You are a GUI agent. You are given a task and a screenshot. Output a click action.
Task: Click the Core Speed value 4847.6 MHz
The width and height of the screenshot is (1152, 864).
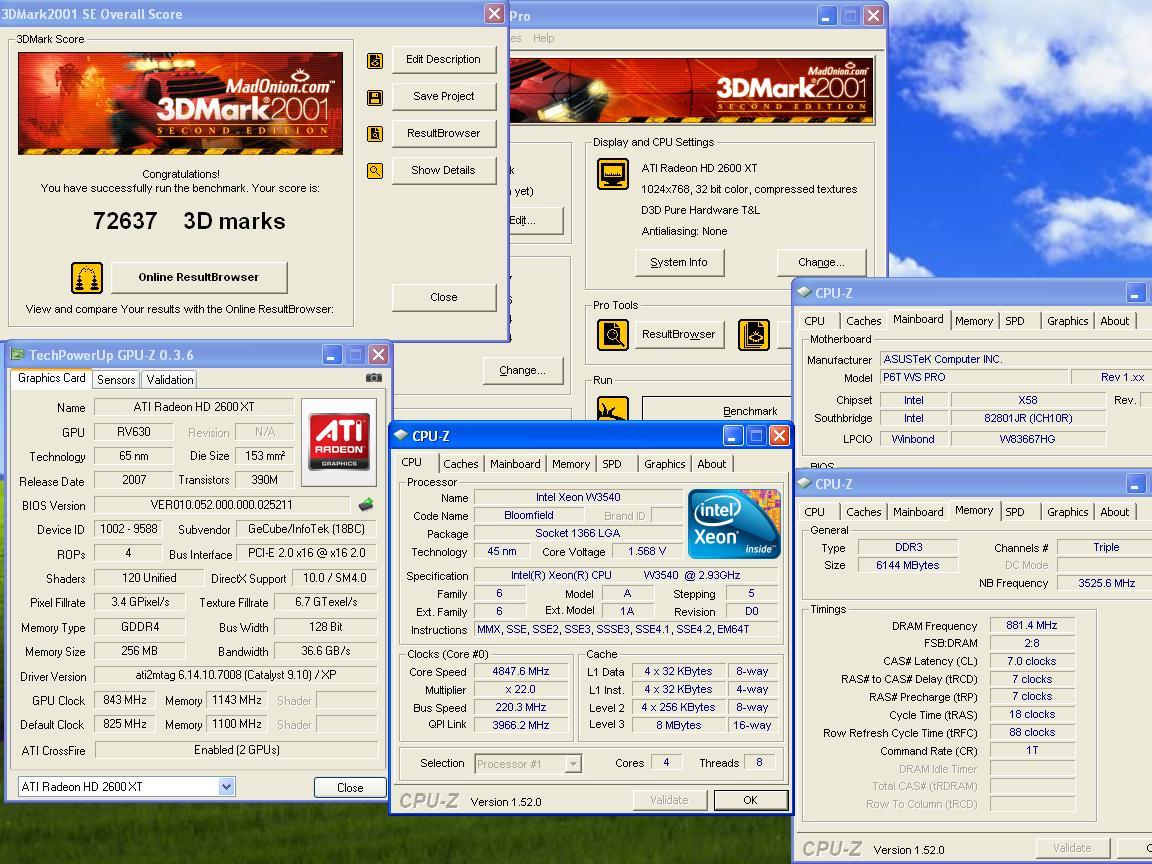521,672
